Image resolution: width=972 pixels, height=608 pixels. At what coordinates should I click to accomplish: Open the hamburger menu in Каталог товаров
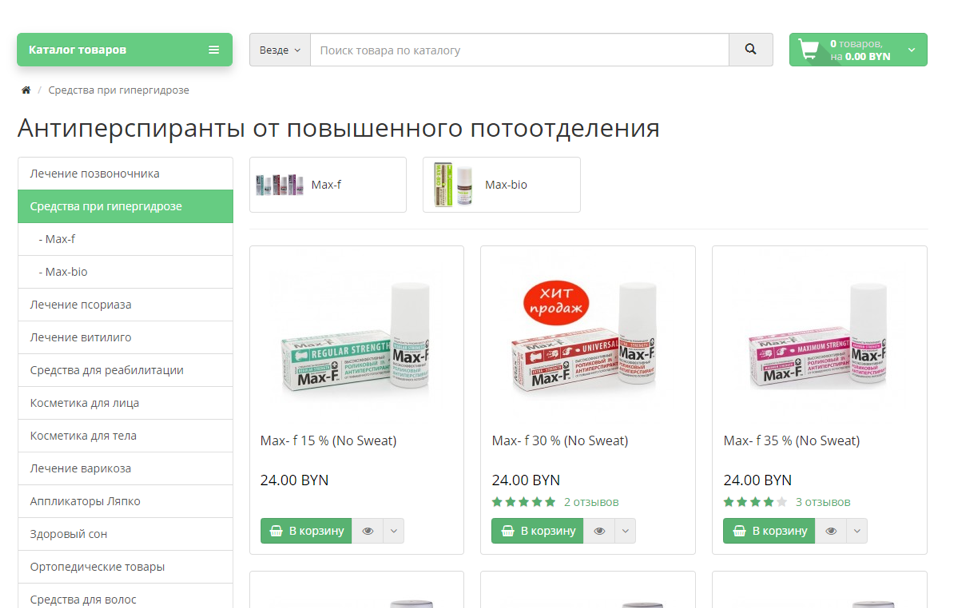coord(214,50)
